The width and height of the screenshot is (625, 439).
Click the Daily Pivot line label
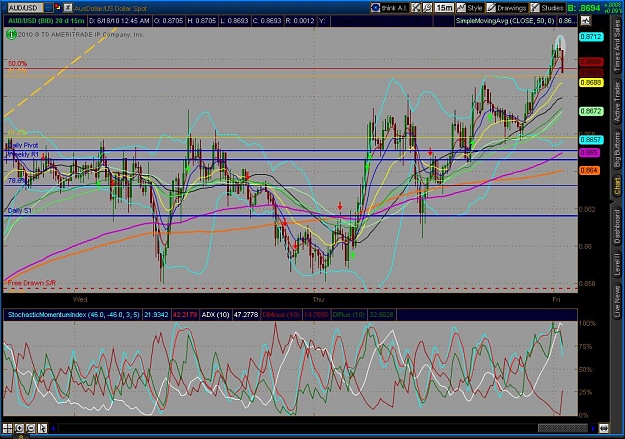coord(23,146)
